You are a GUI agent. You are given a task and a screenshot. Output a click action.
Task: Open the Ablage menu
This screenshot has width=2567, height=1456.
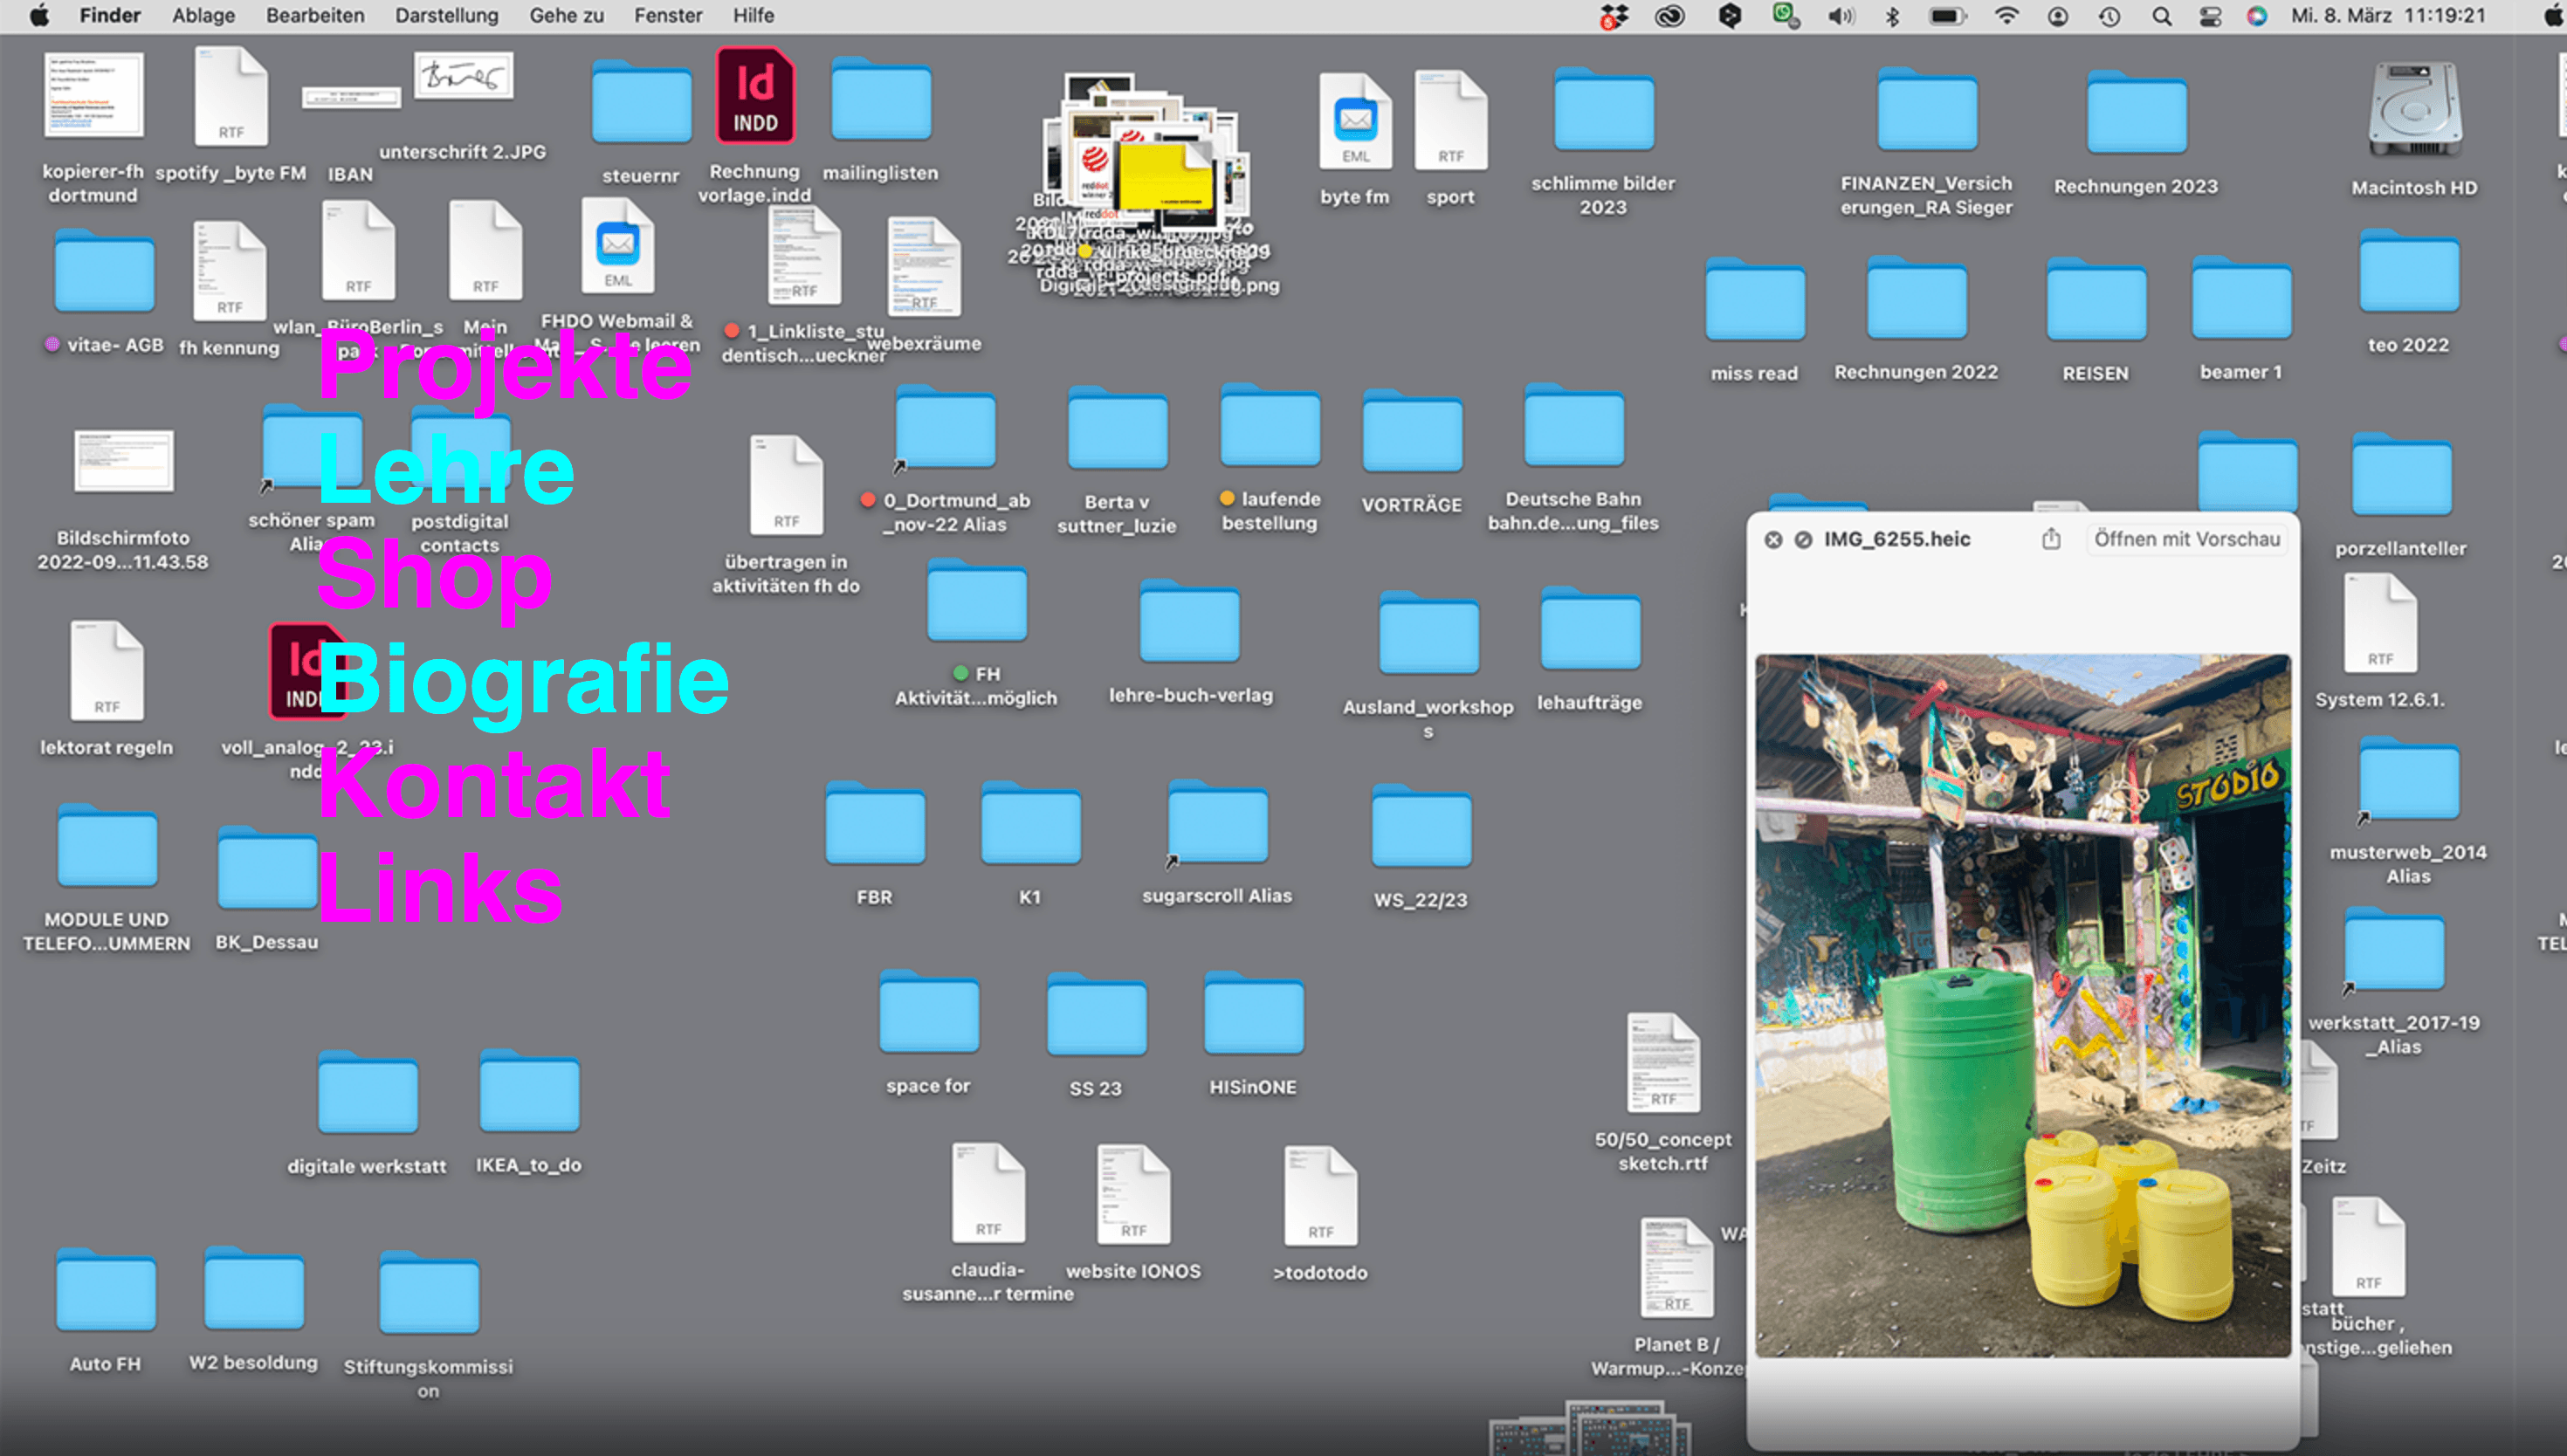pyautogui.click(x=203, y=16)
